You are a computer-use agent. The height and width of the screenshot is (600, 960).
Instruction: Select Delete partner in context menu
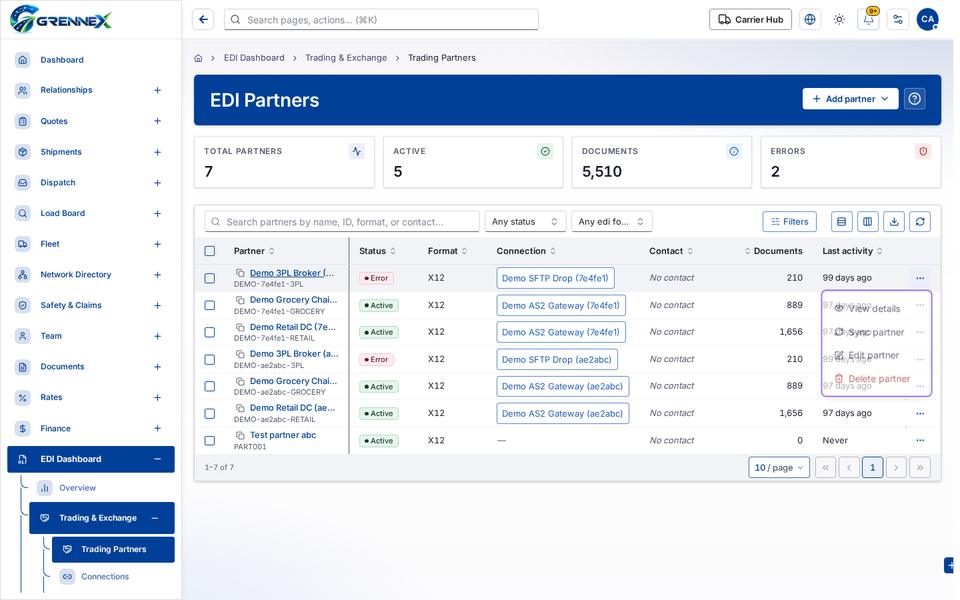[876, 378]
